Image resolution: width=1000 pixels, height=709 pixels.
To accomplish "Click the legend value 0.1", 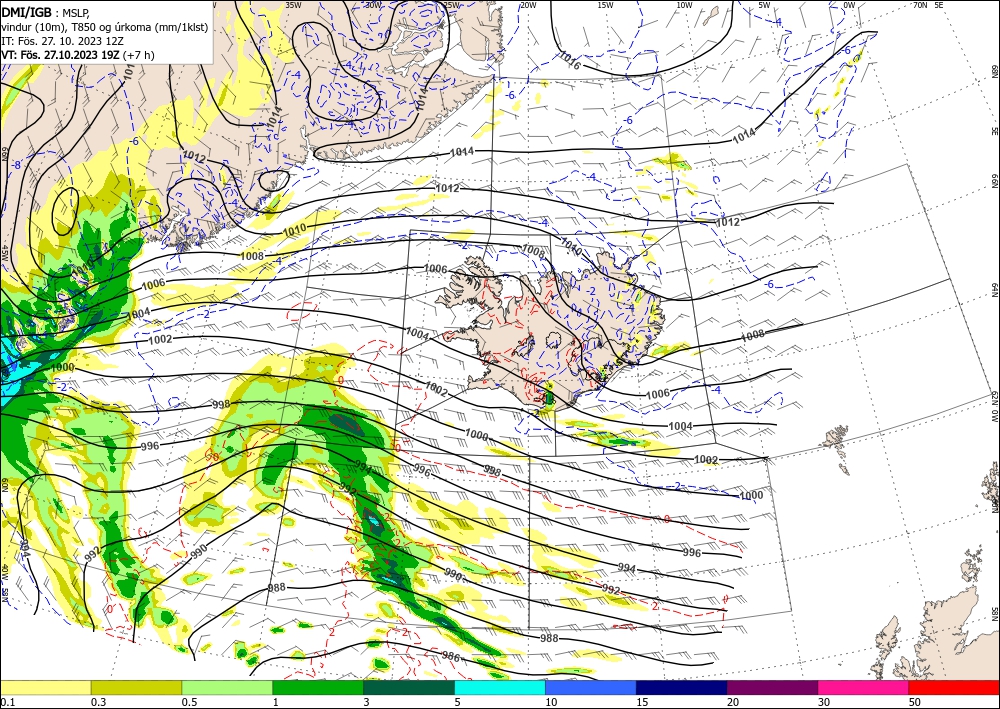I will pos(6,702).
